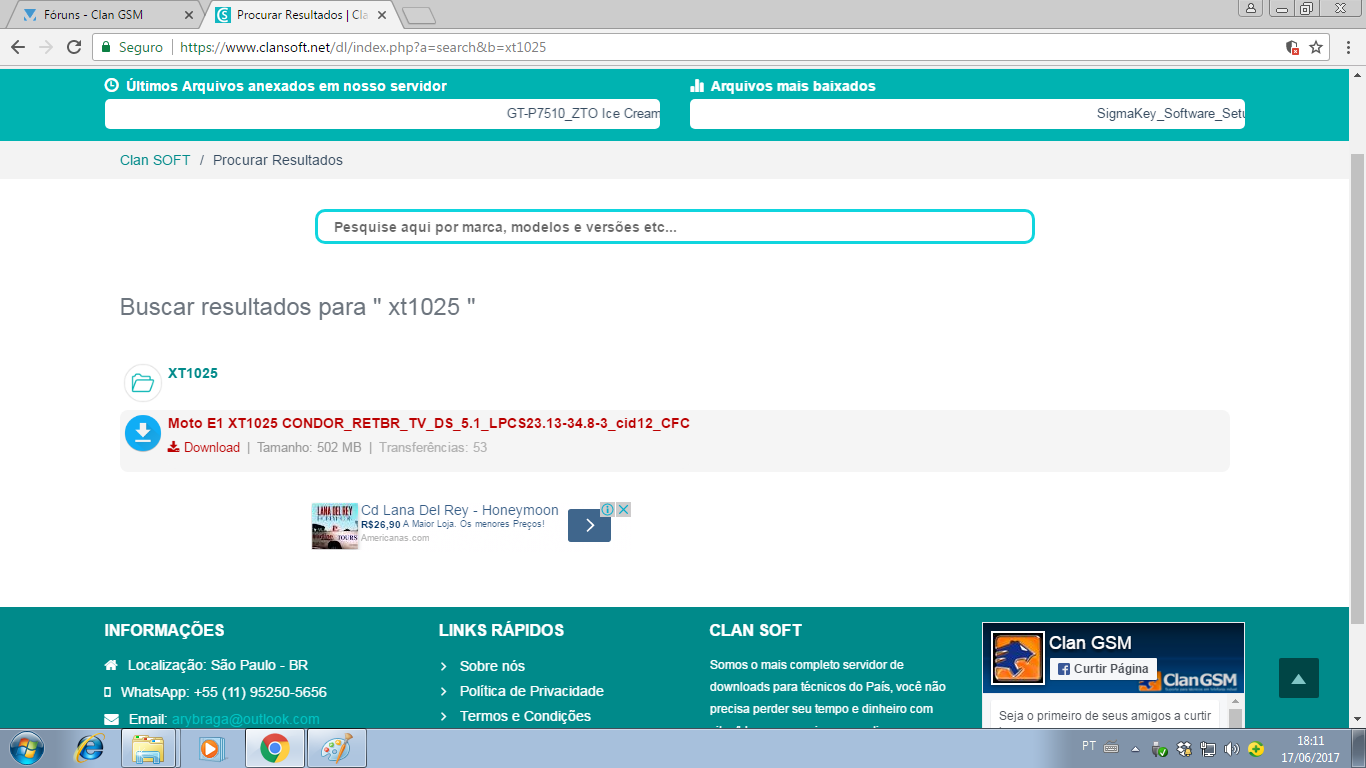Click the SigmaKey_Software_Setup ticker entry
1366x768 pixels.
[1171, 114]
